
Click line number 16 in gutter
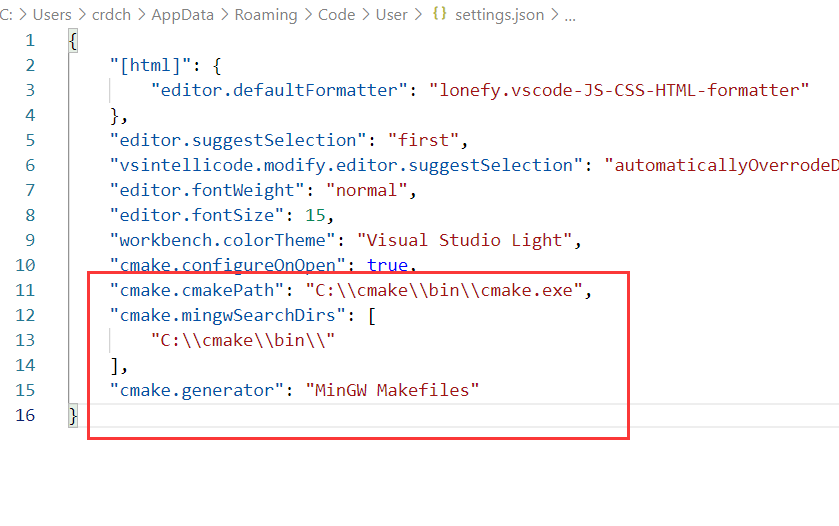25,415
